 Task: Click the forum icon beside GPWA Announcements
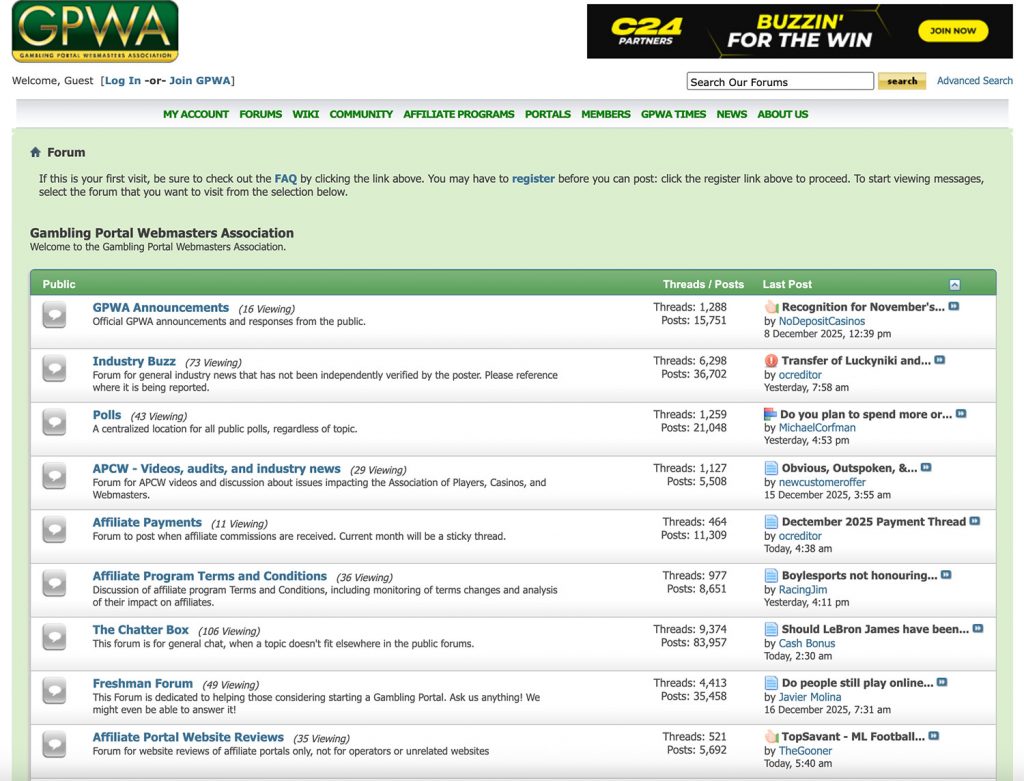[x=53, y=315]
